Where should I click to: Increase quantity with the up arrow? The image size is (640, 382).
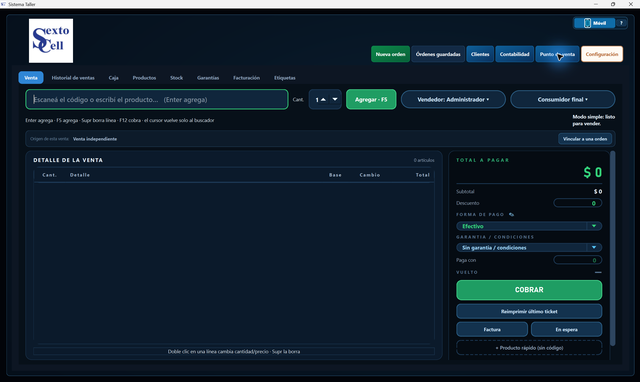pyautogui.click(x=323, y=100)
